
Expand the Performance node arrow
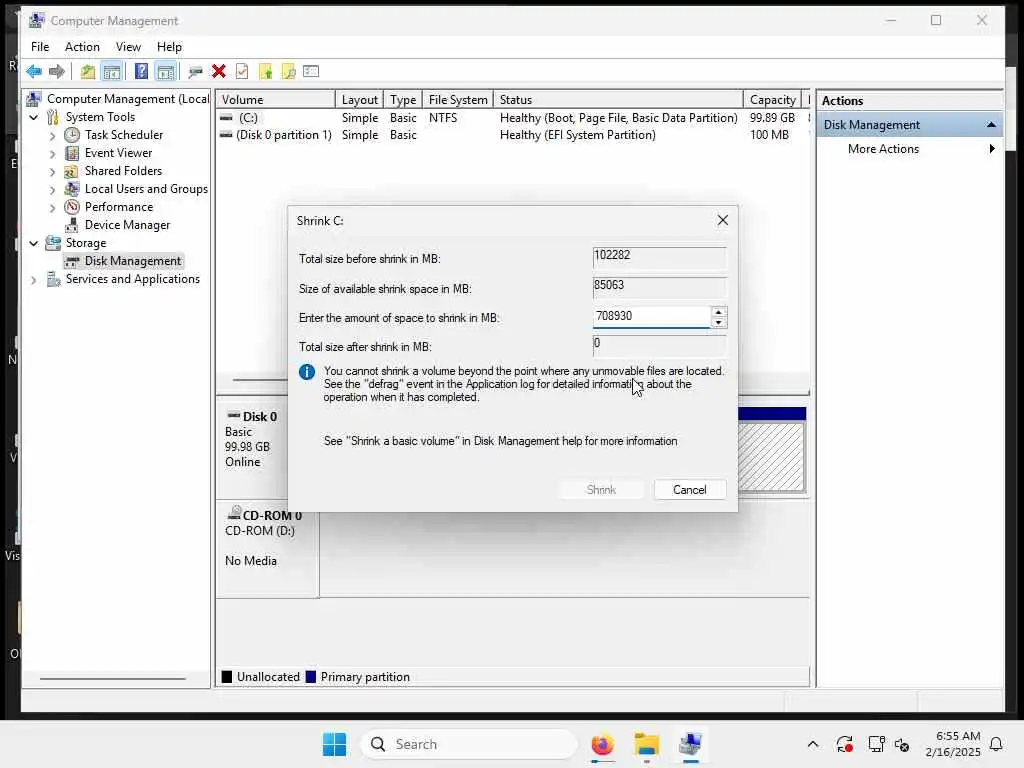tap(52, 208)
